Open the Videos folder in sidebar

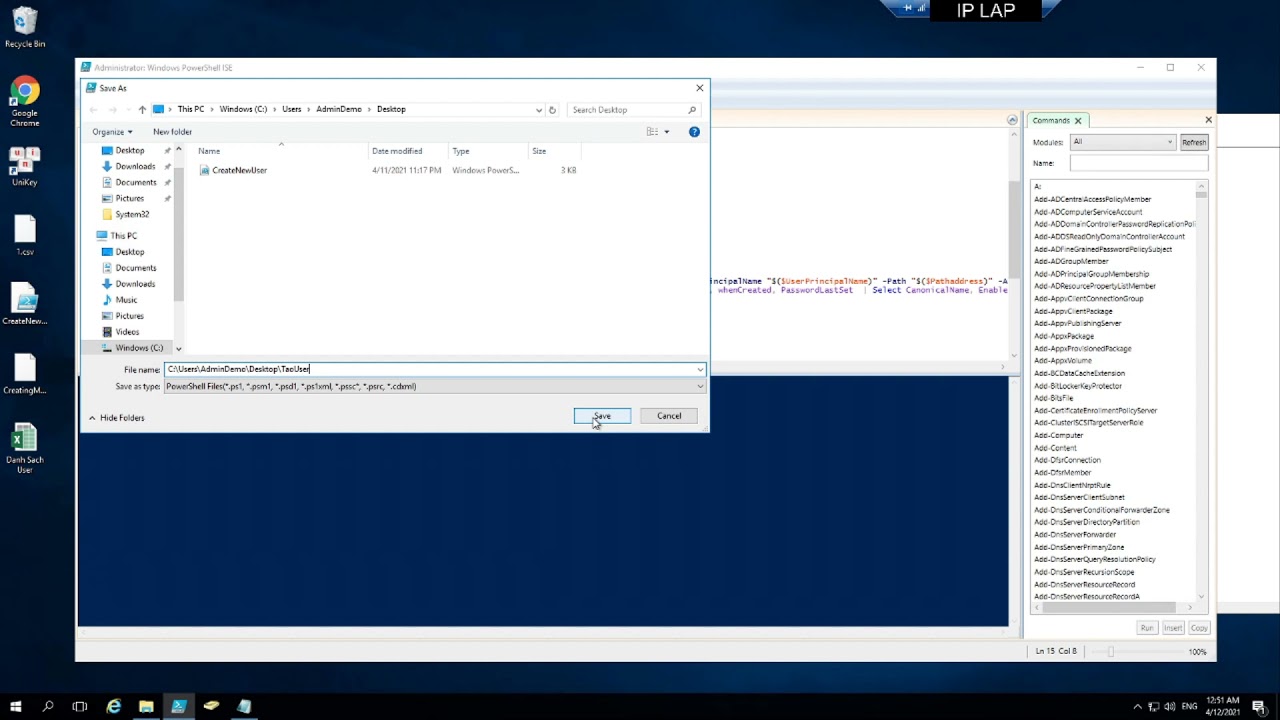coord(127,332)
